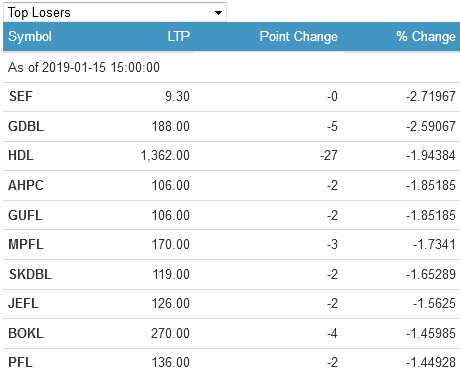This screenshot has height=371, width=460.
Task: Click BOKL's LTP value 270.00
Action: [x=170, y=333]
